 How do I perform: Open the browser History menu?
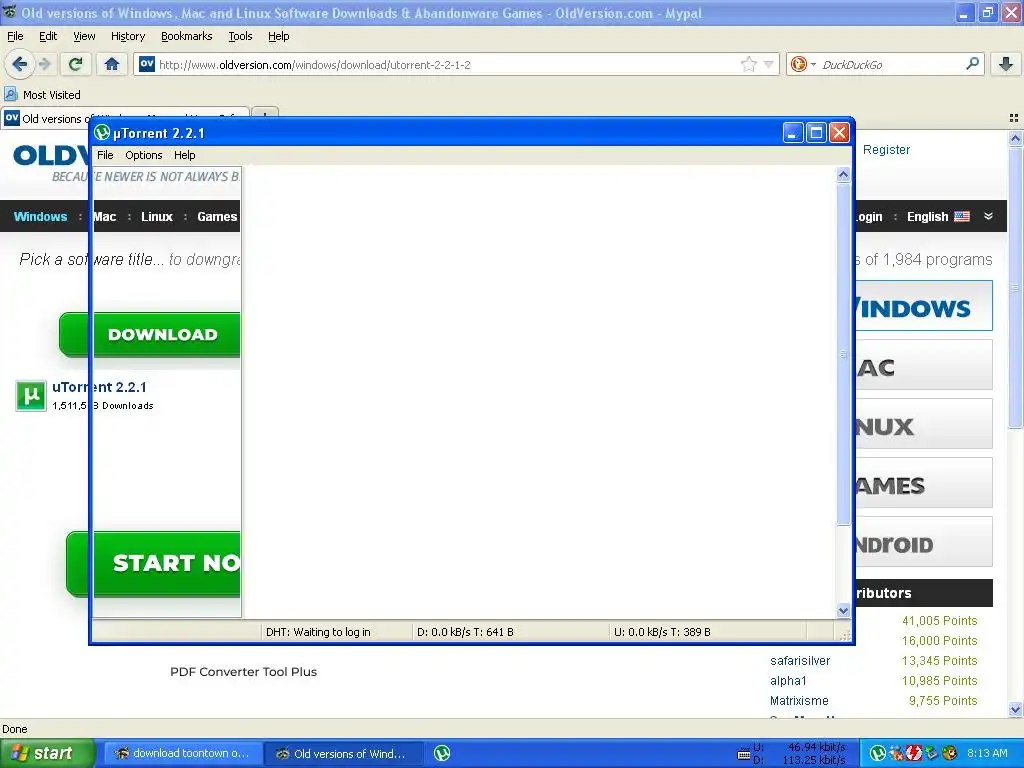pyautogui.click(x=128, y=36)
